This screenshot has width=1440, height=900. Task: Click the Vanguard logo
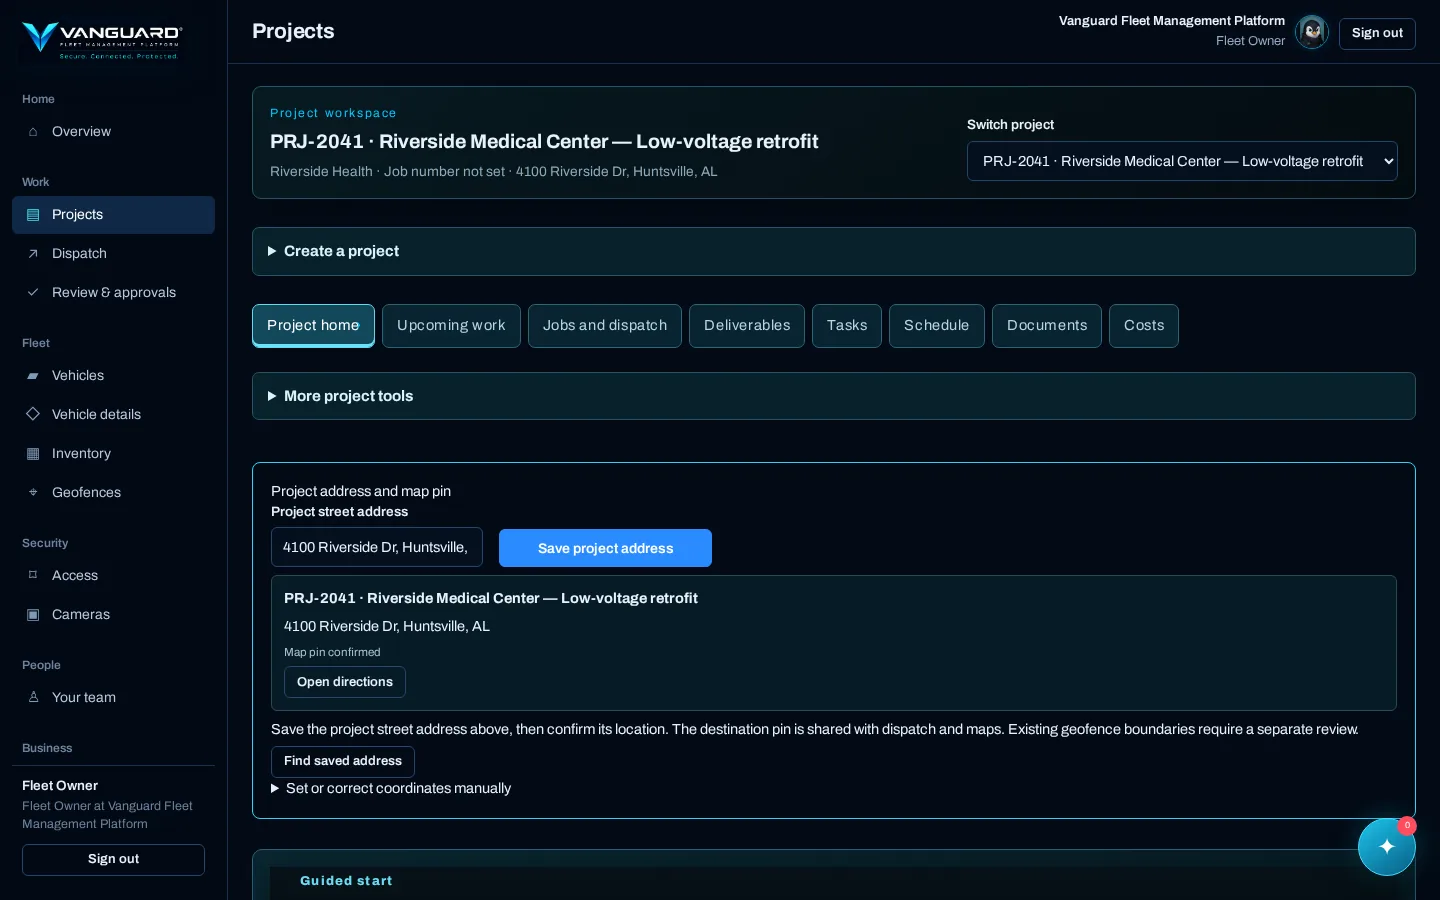point(102,40)
